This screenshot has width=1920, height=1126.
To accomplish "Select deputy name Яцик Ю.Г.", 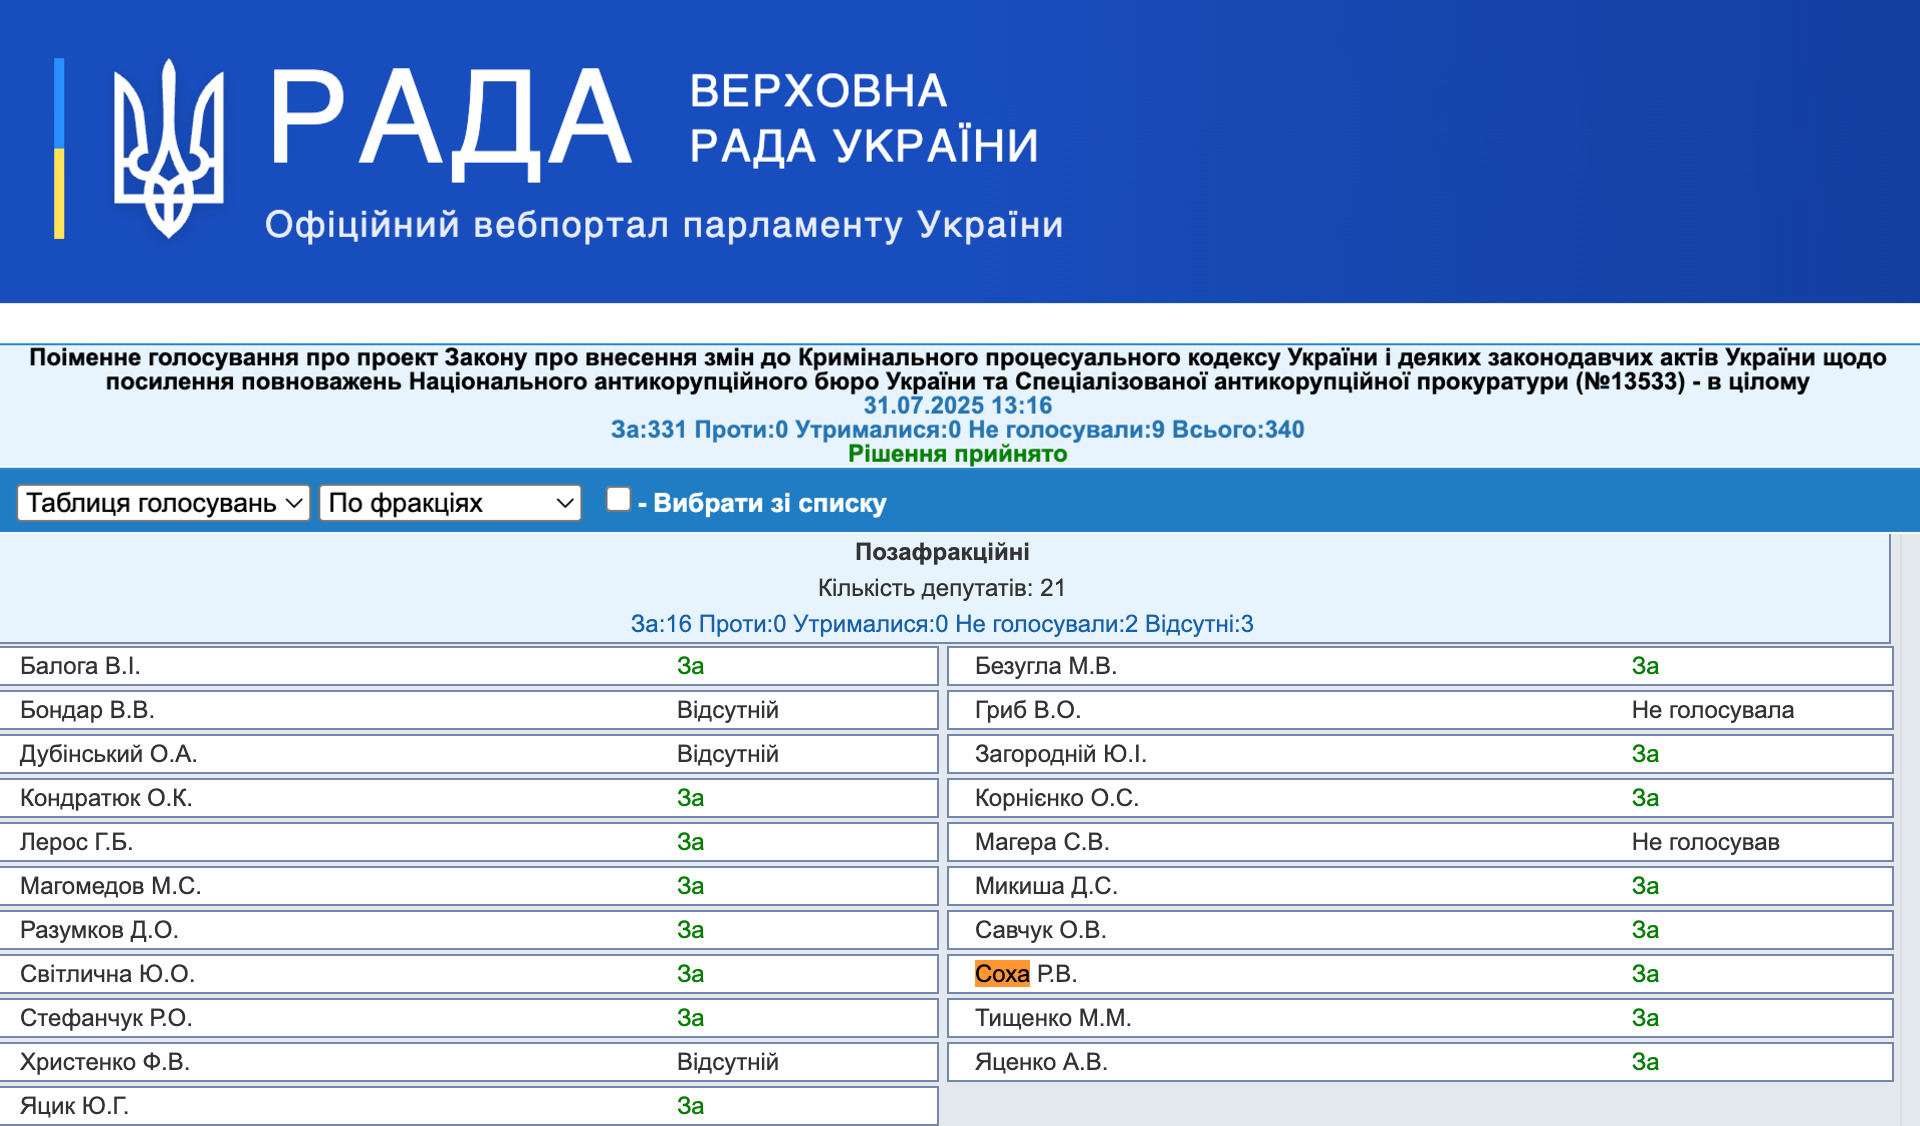I will (x=74, y=1106).
